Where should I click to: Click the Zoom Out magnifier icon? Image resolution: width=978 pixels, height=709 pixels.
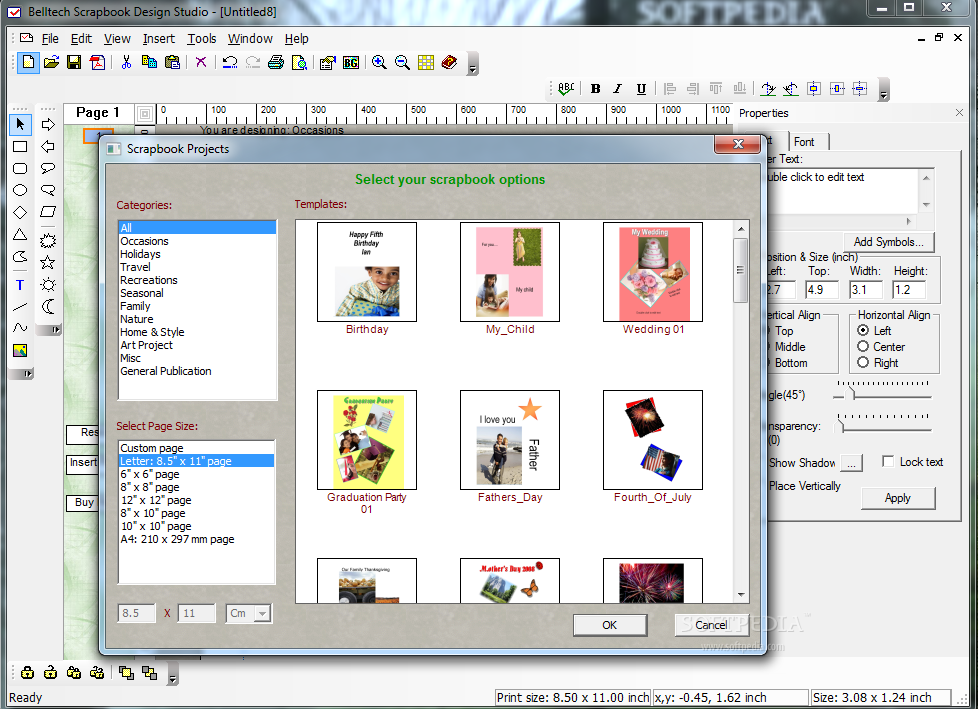point(402,62)
